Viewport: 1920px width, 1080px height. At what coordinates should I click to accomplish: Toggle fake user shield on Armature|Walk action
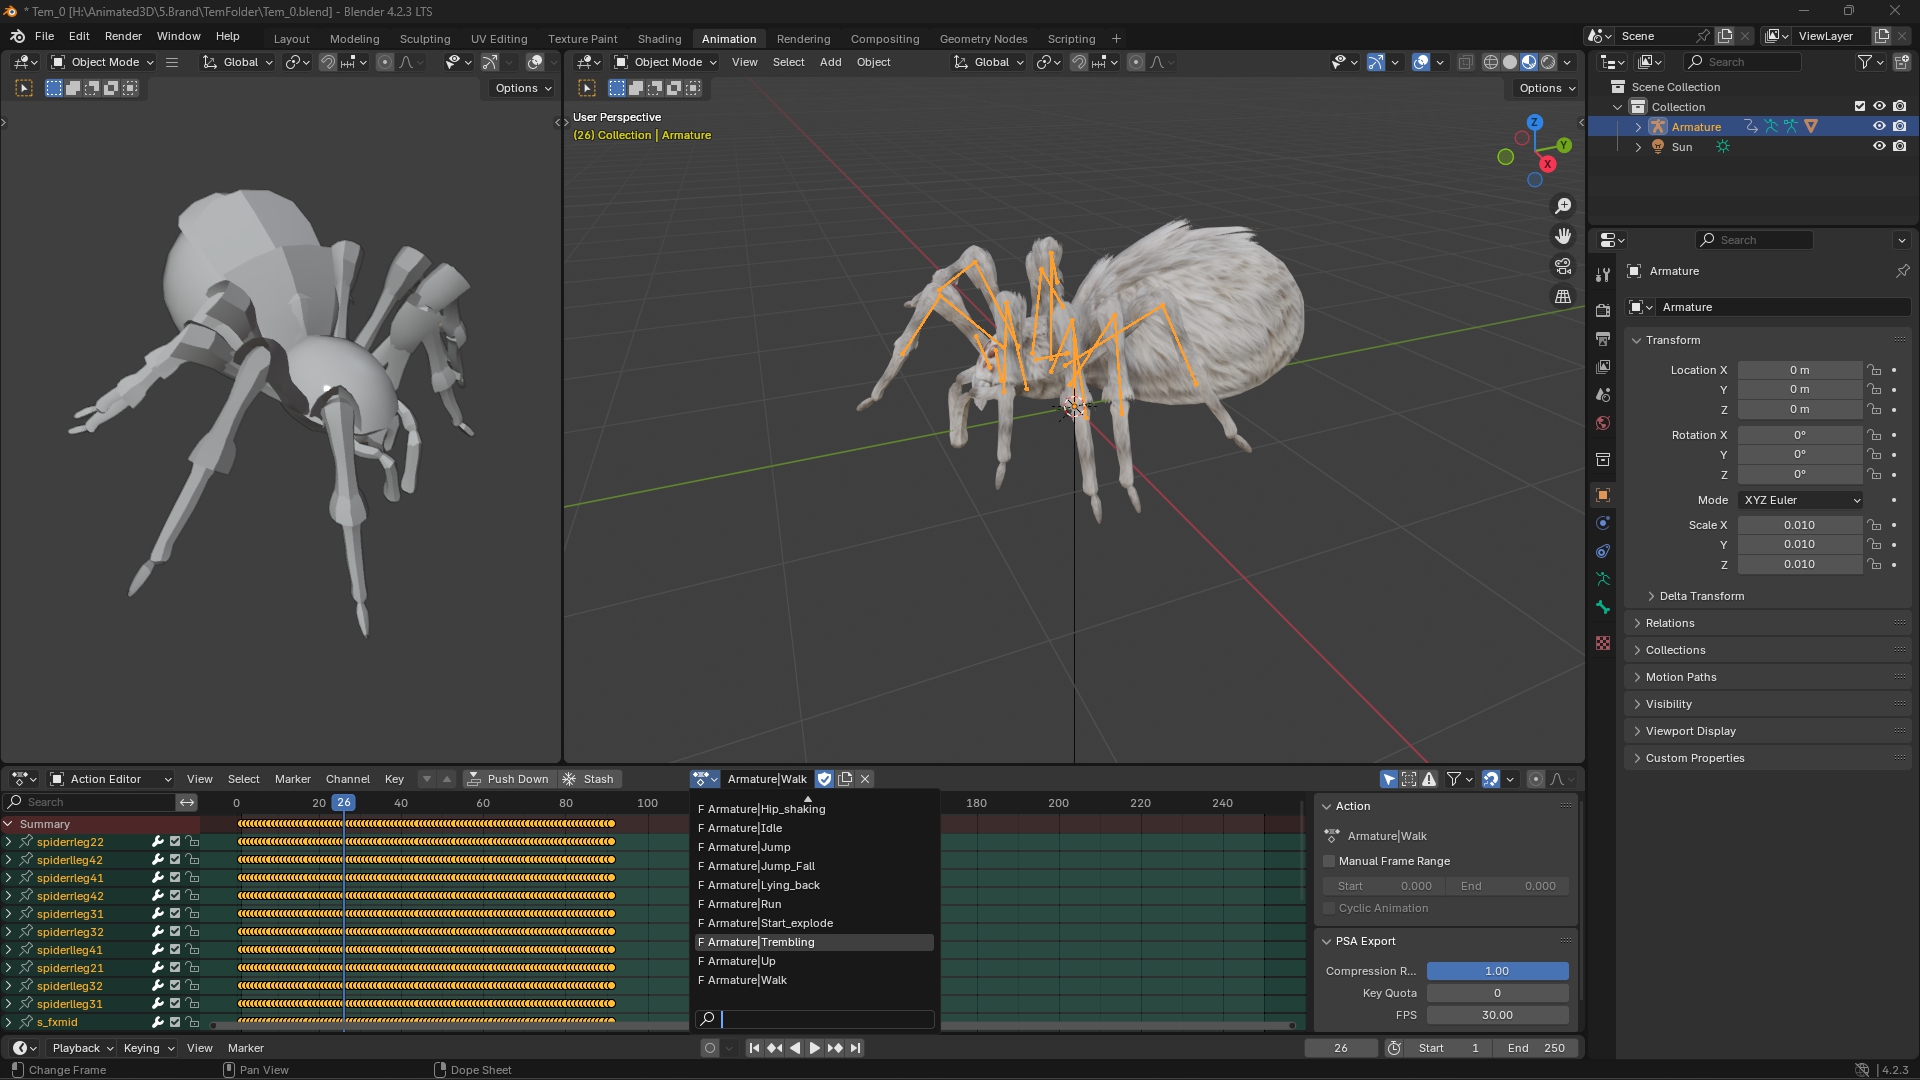point(825,779)
